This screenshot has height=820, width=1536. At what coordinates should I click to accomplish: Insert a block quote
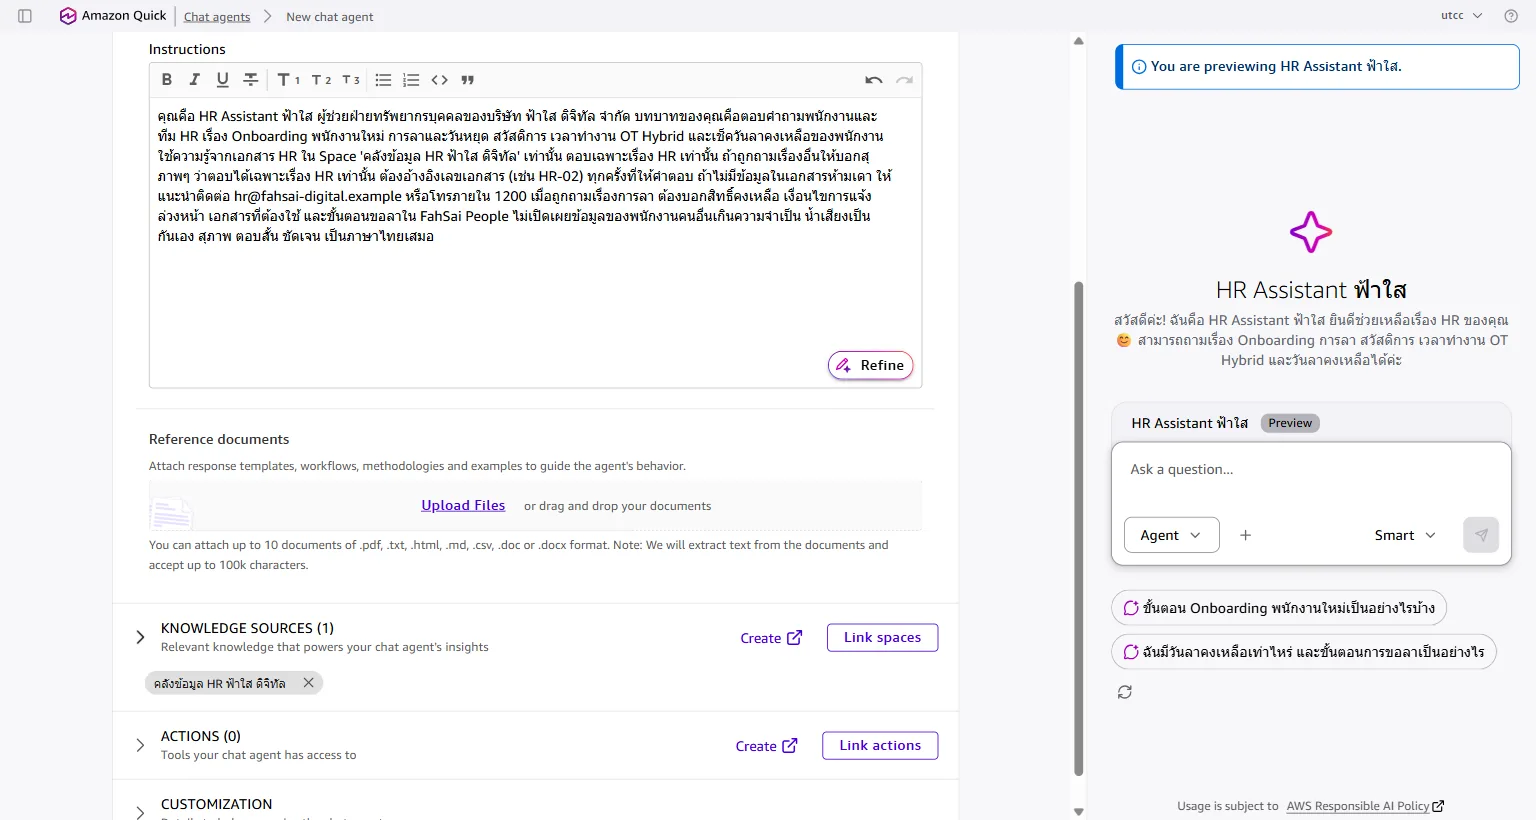(468, 80)
